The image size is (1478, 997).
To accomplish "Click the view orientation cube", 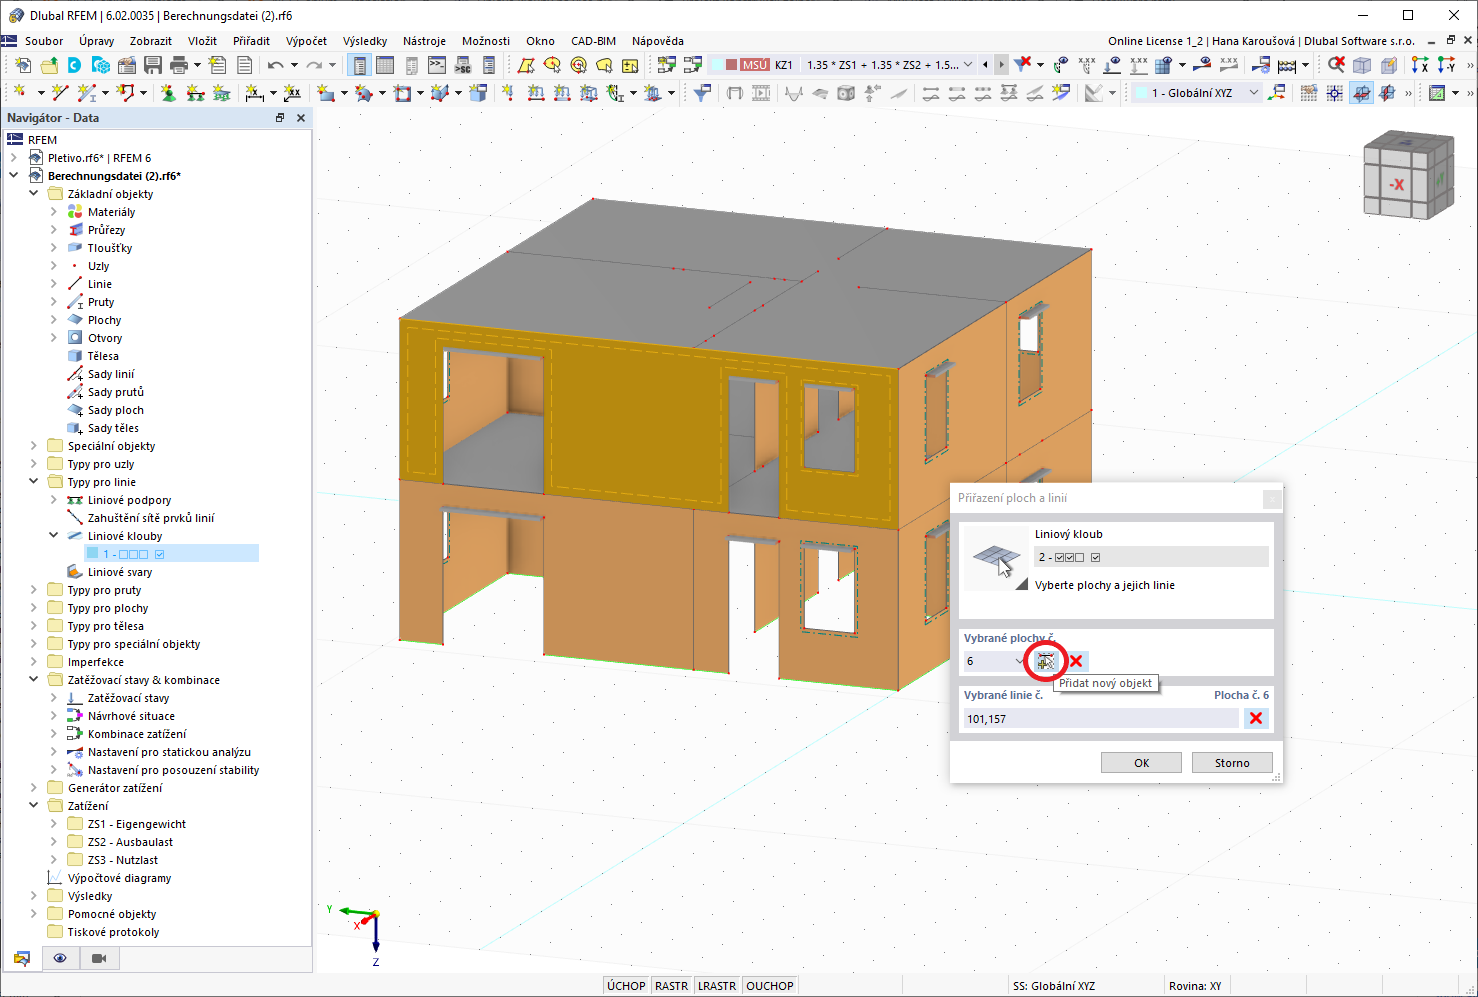I will coord(1408,175).
